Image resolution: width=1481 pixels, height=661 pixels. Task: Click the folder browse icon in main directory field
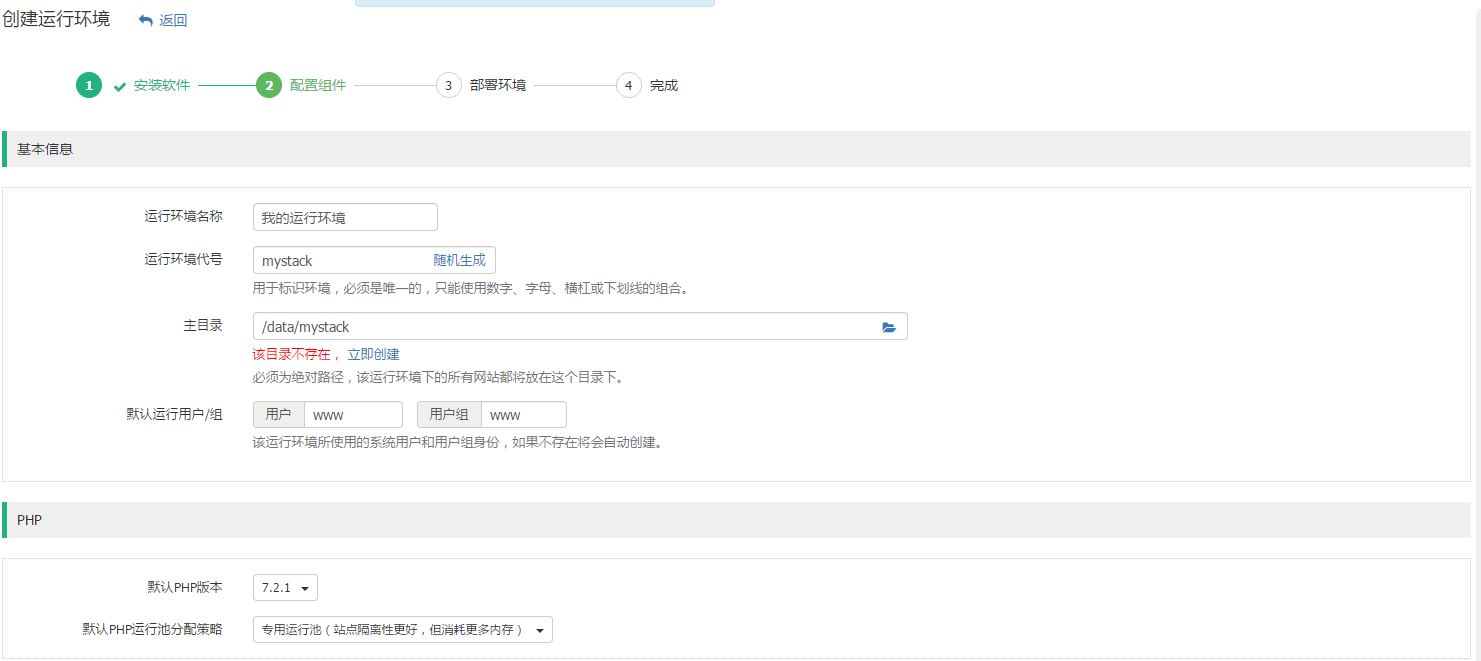(x=889, y=327)
